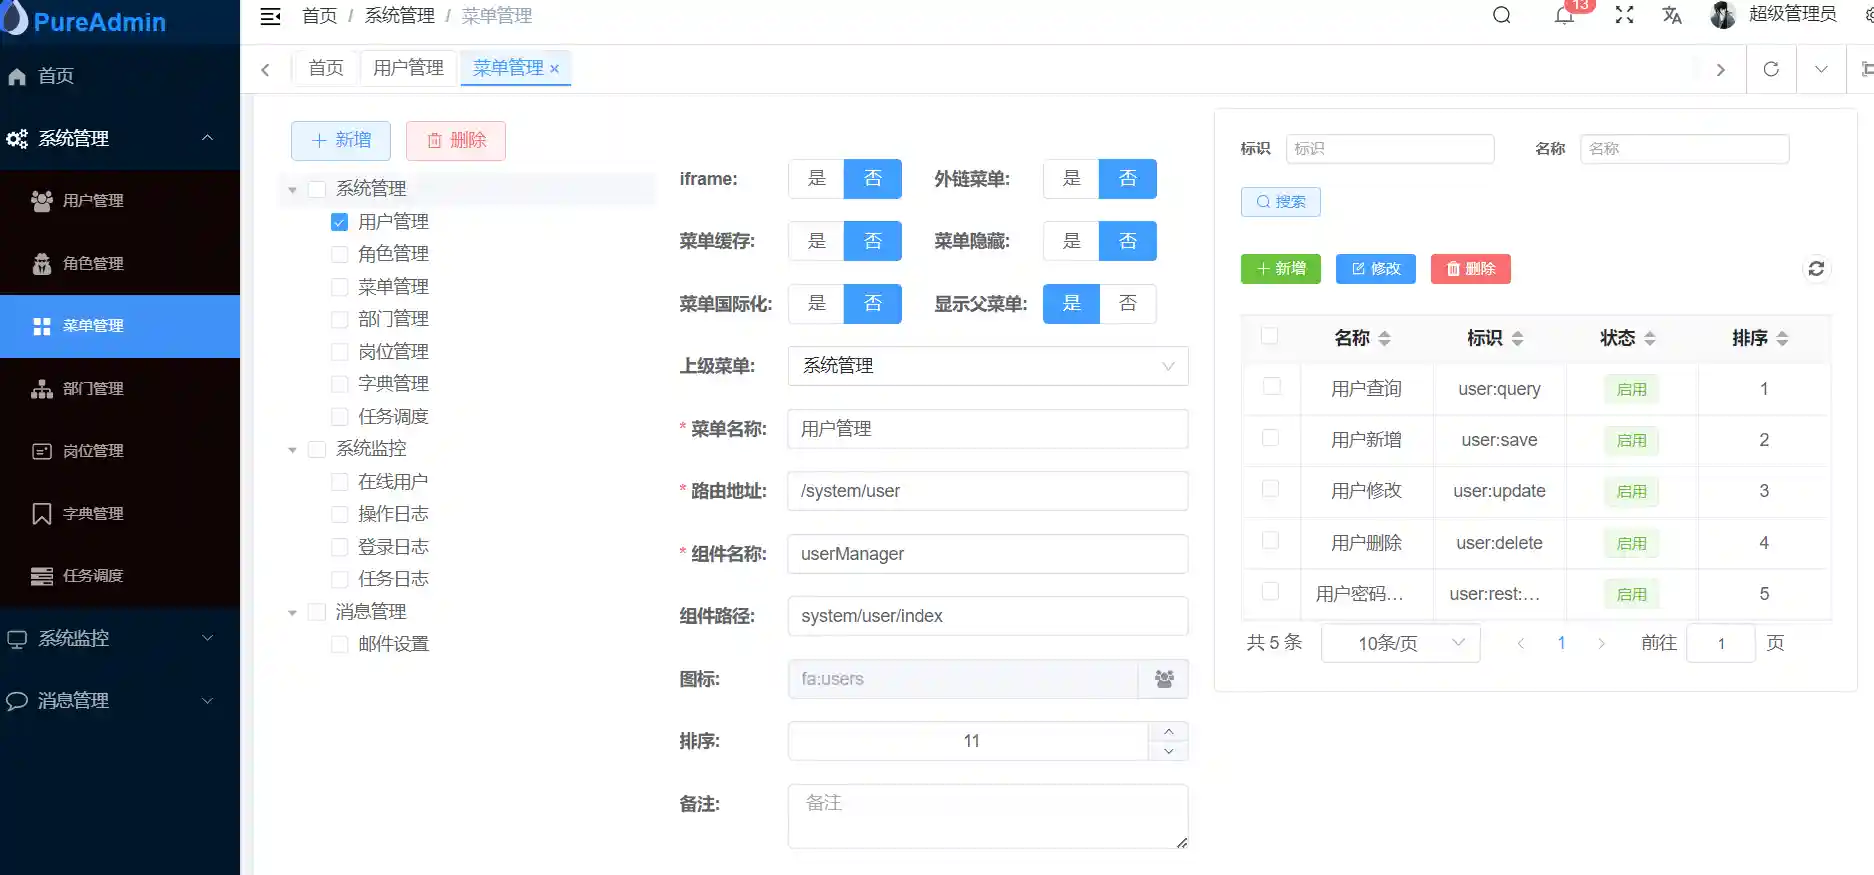The height and width of the screenshot is (875, 1874).
Task: Open icon picker beside fa:users field
Action: tap(1163, 679)
